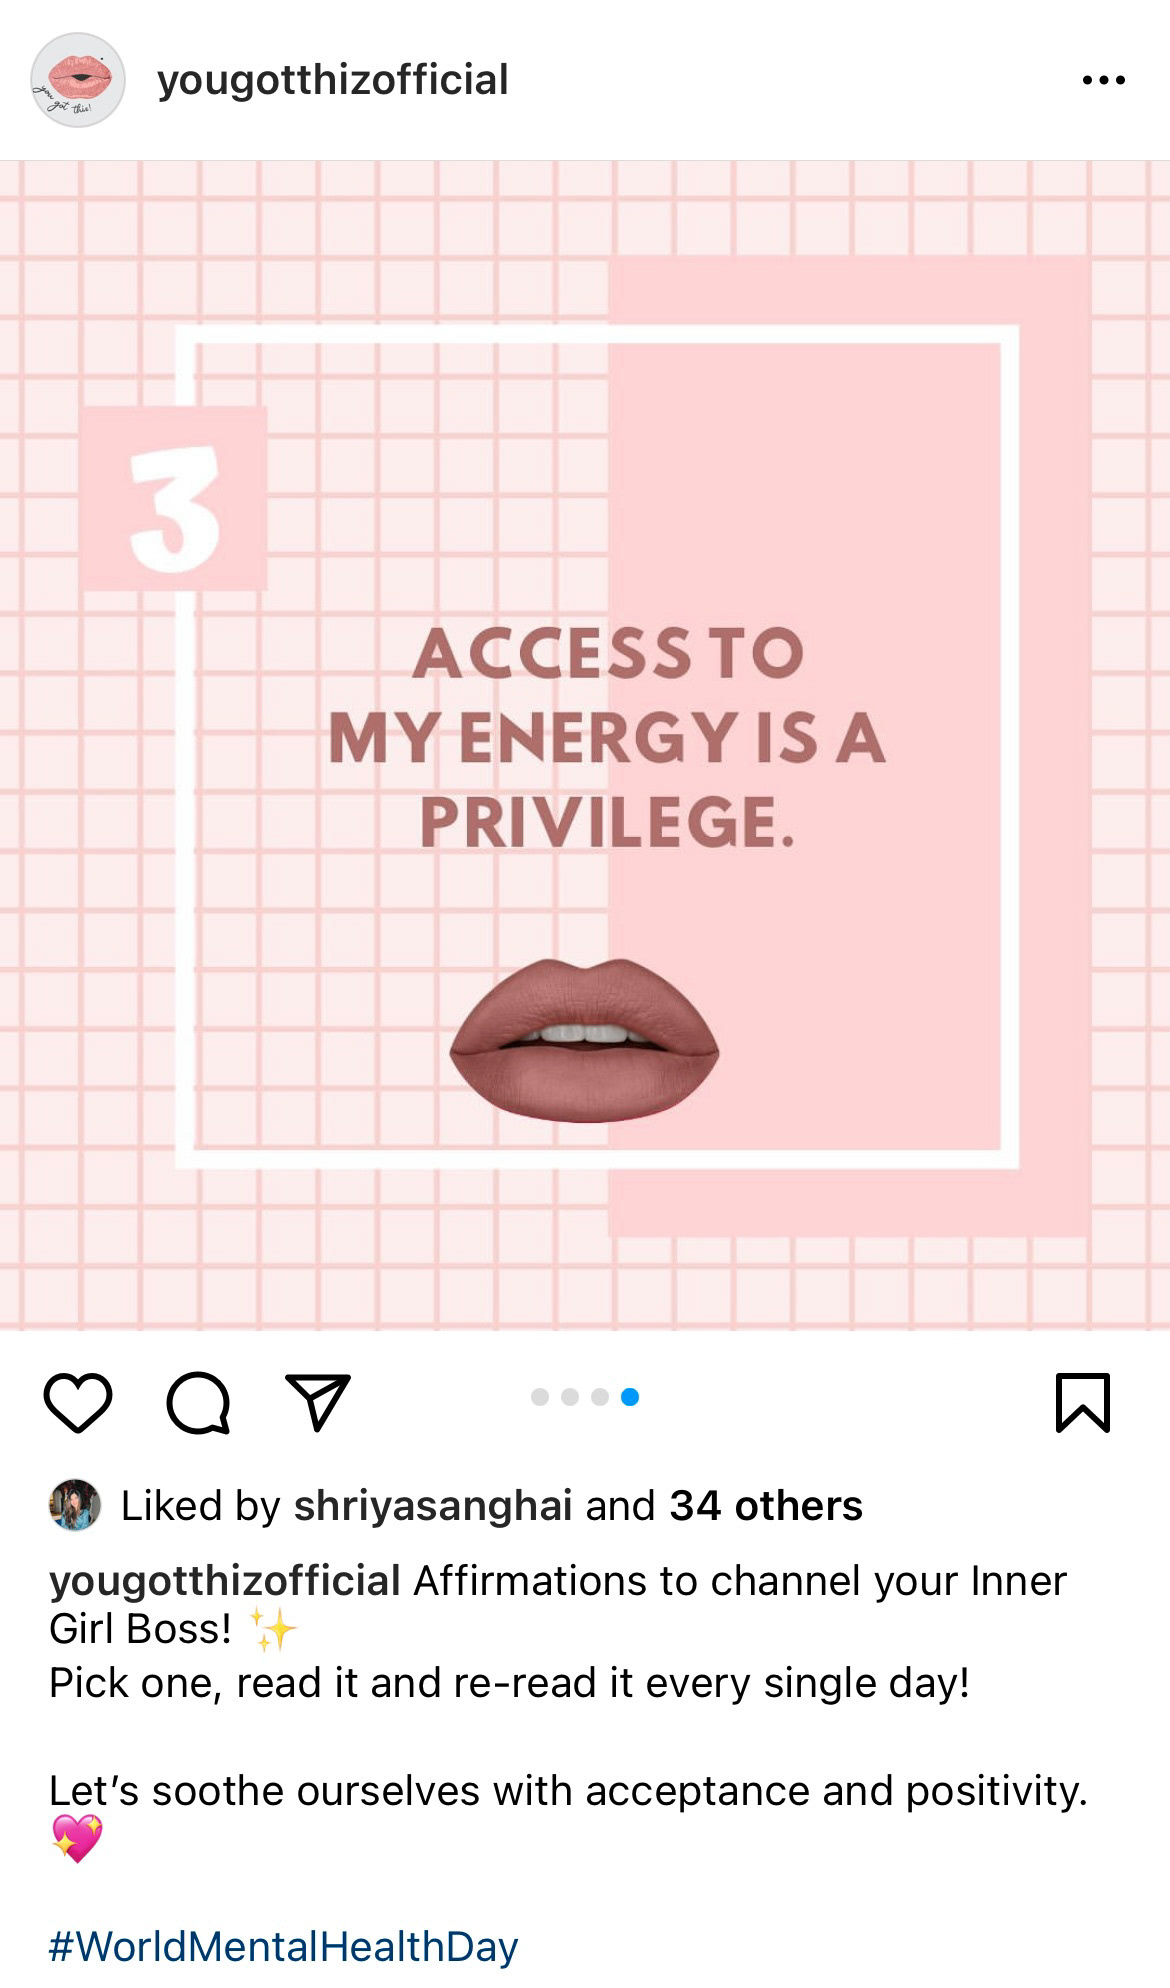Tap active blue fourth carousel dot
The height and width of the screenshot is (1988, 1170).
(x=630, y=1397)
